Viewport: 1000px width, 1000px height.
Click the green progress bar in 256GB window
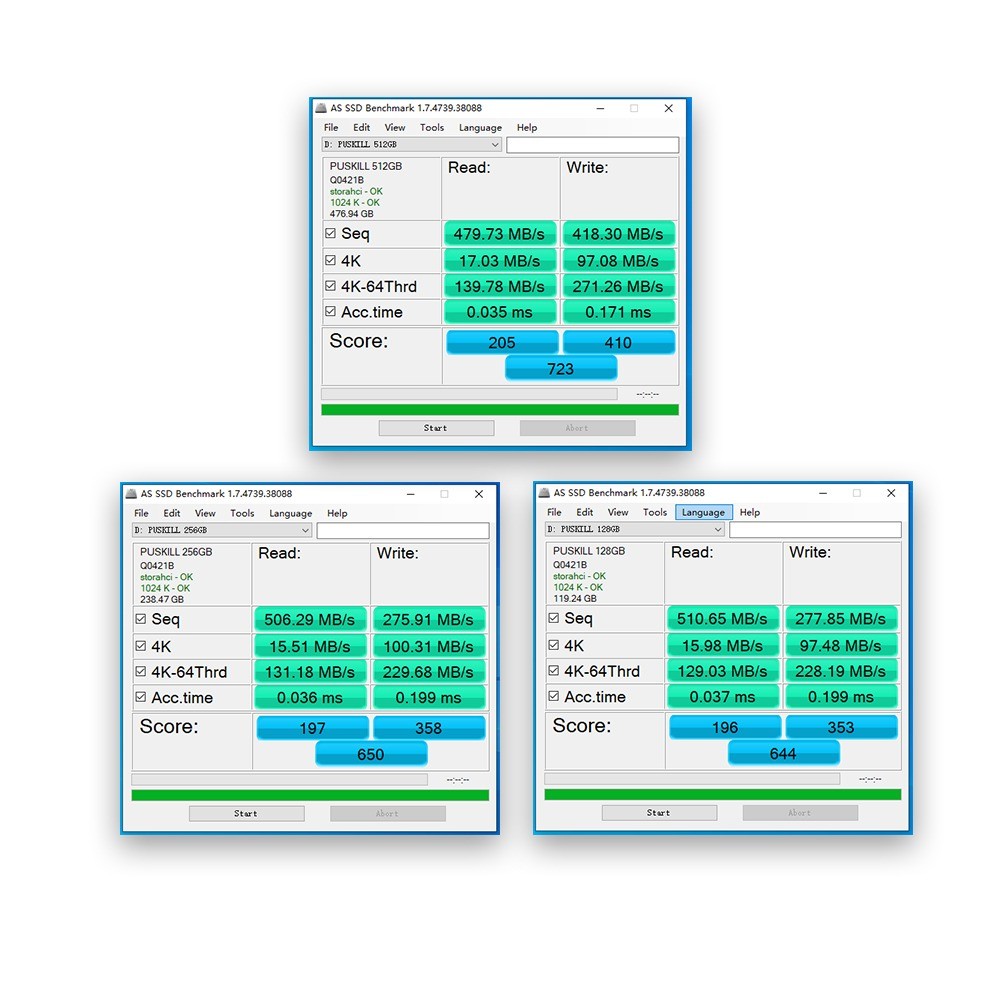310,795
